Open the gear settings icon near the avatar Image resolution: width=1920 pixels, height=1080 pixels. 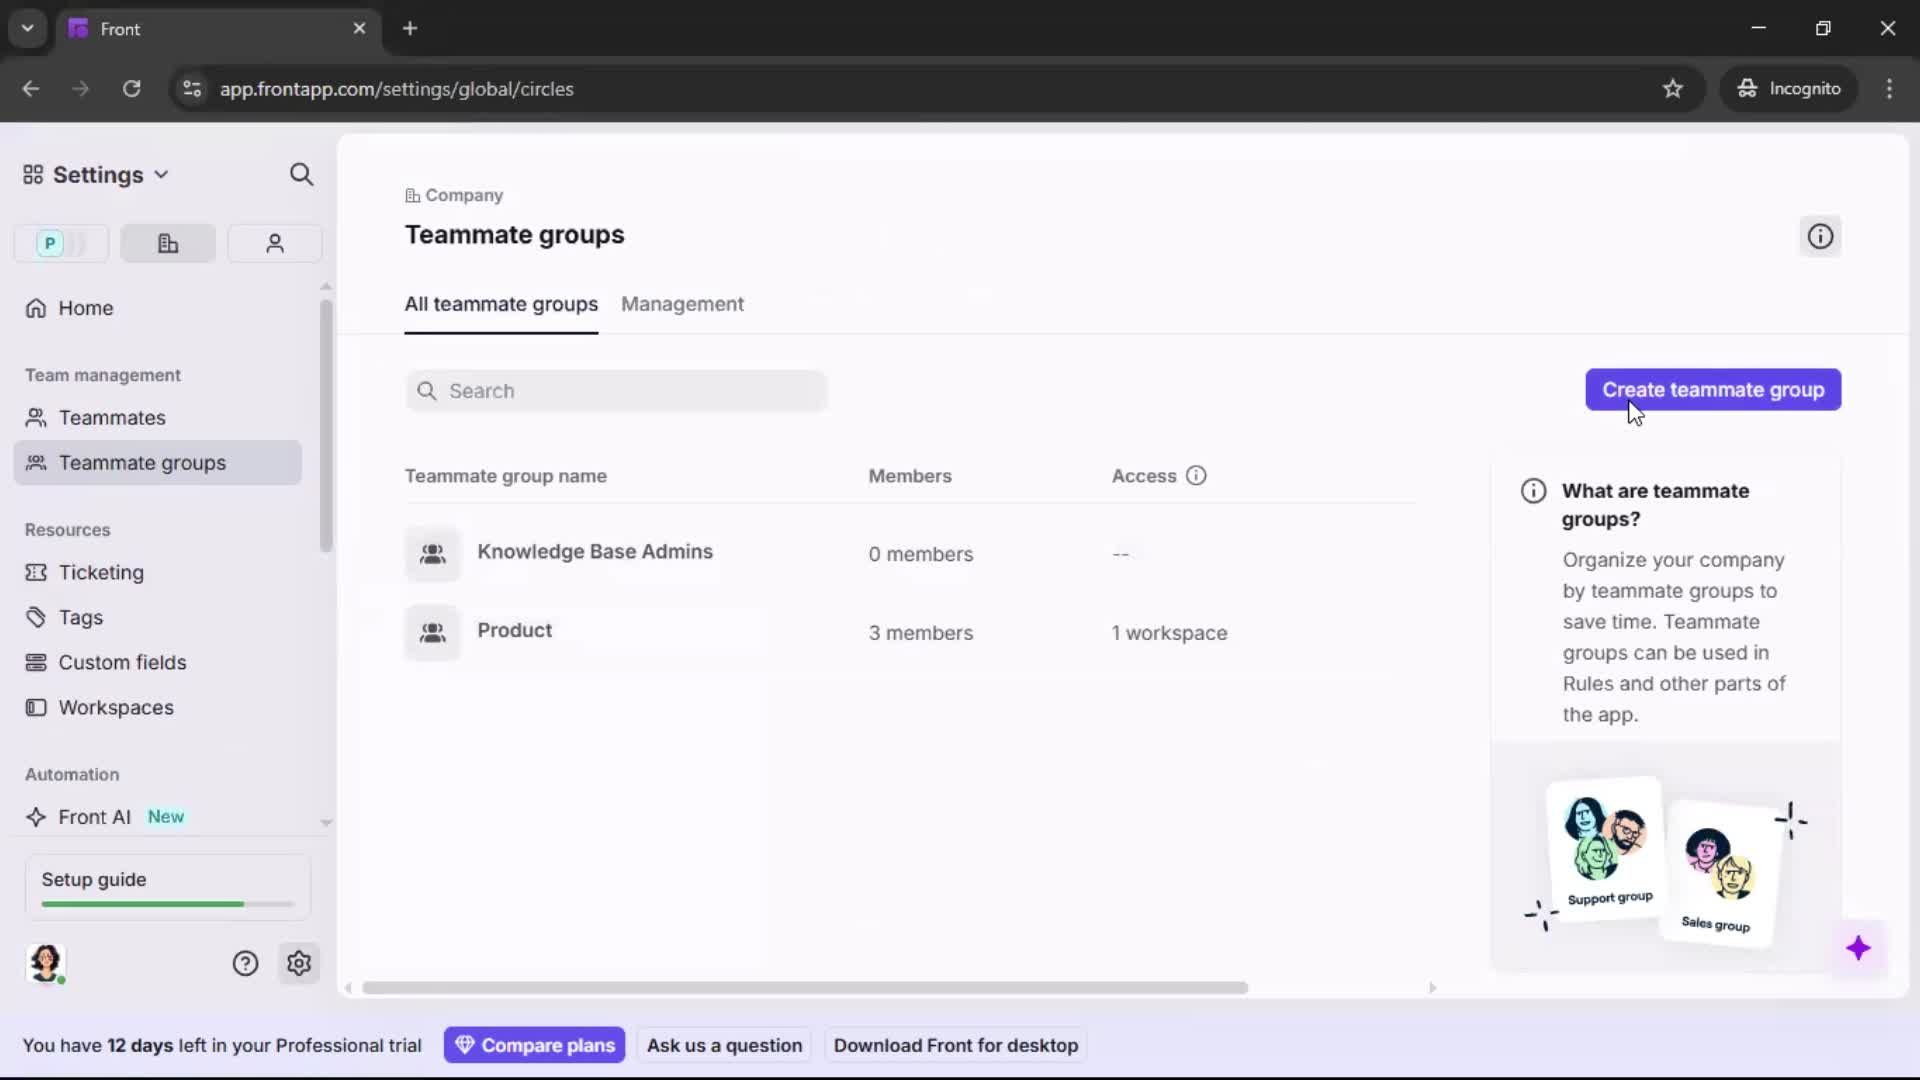tap(299, 963)
